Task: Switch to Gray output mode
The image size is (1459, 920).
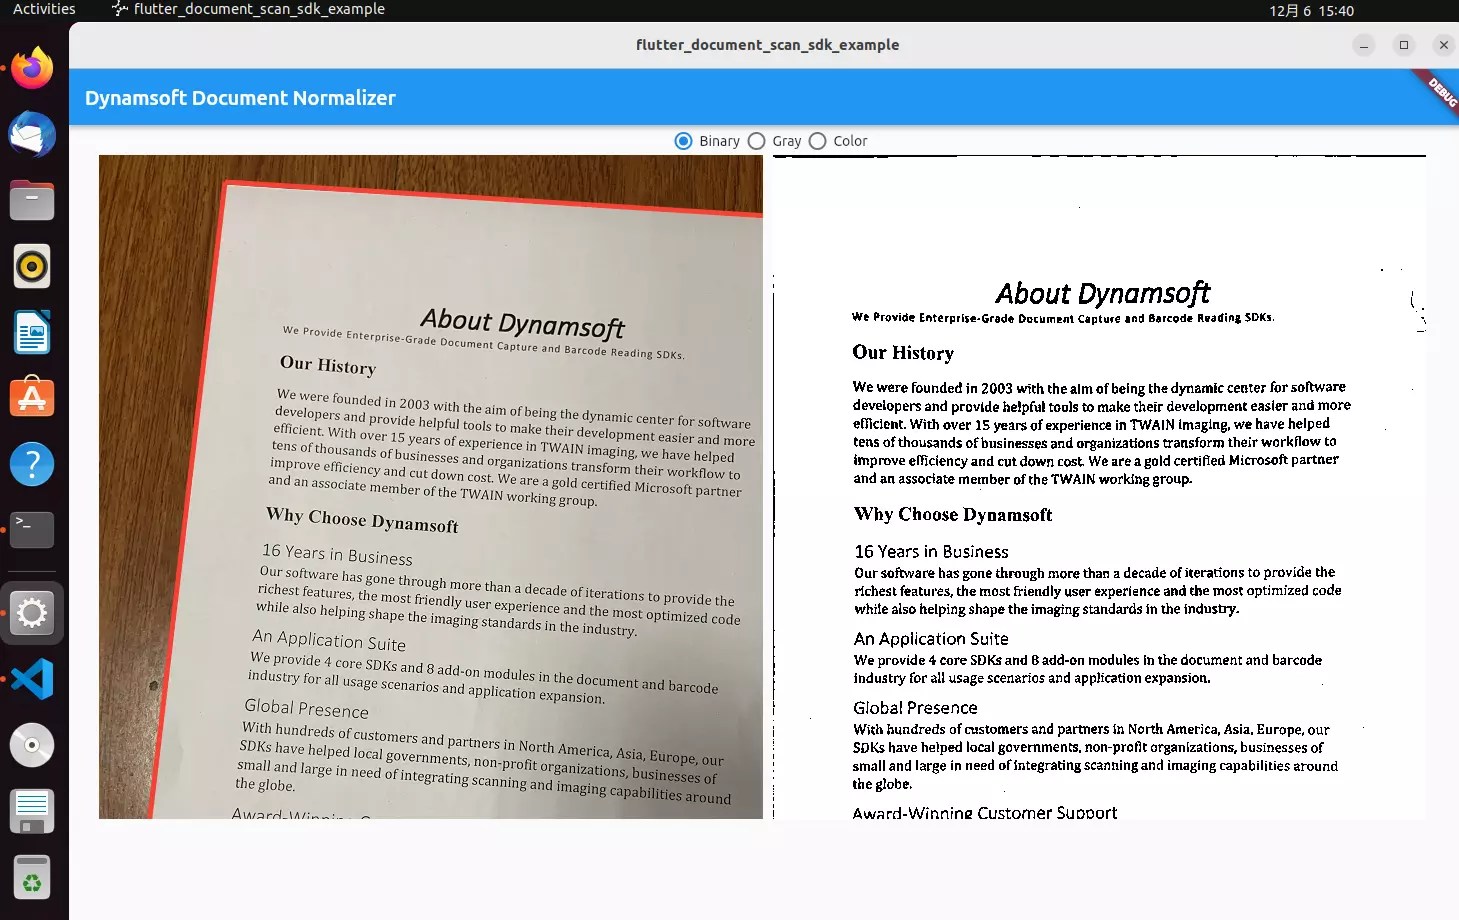Action: (x=756, y=141)
